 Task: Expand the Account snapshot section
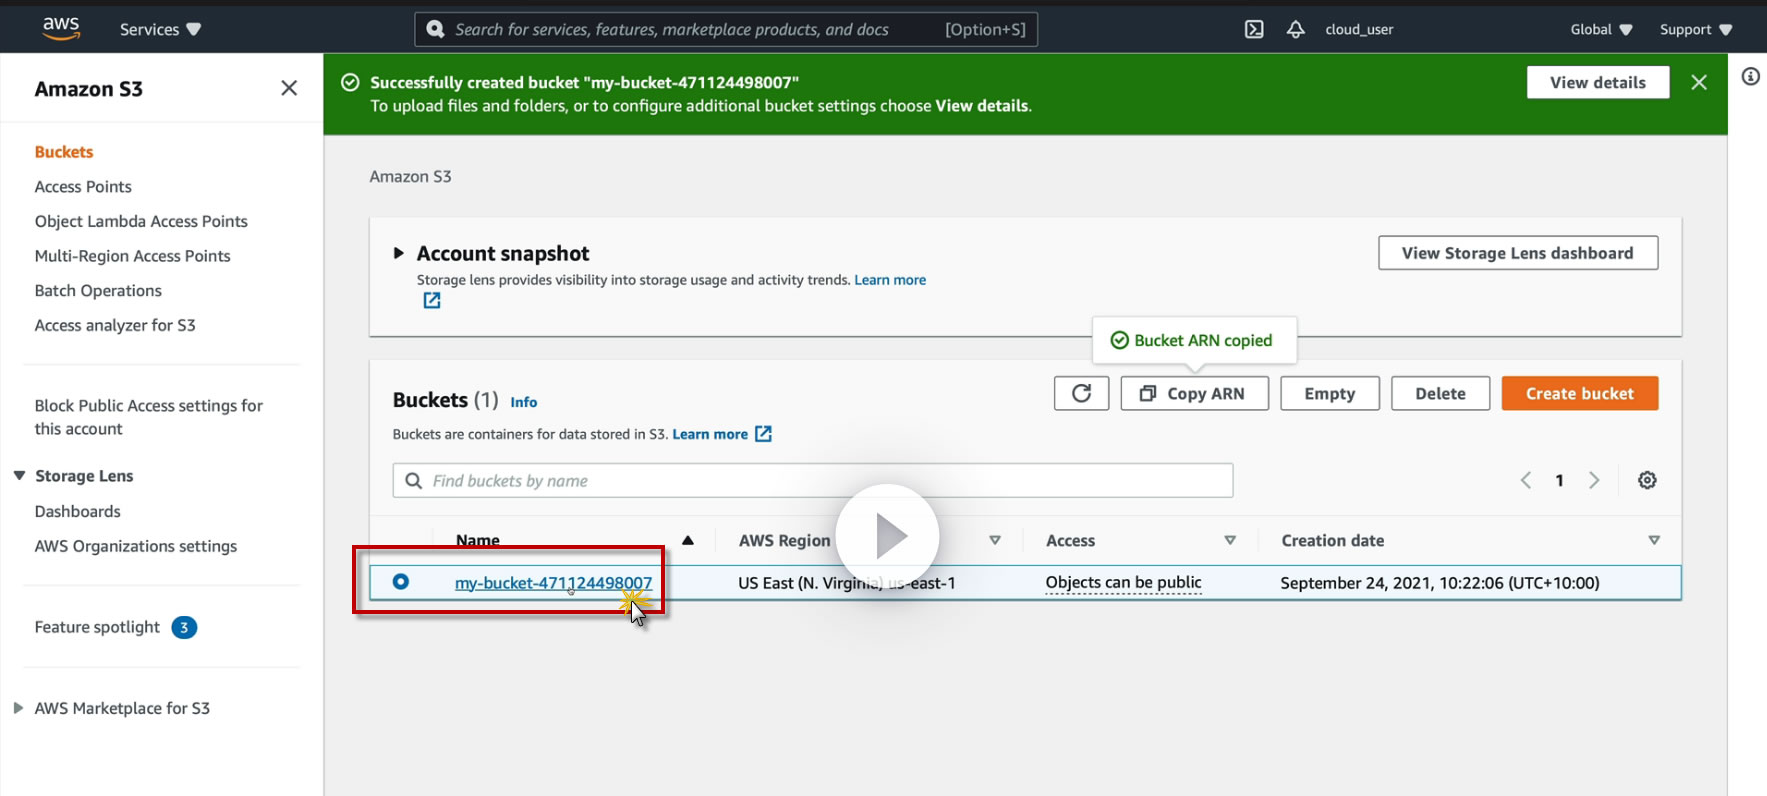(399, 253)
